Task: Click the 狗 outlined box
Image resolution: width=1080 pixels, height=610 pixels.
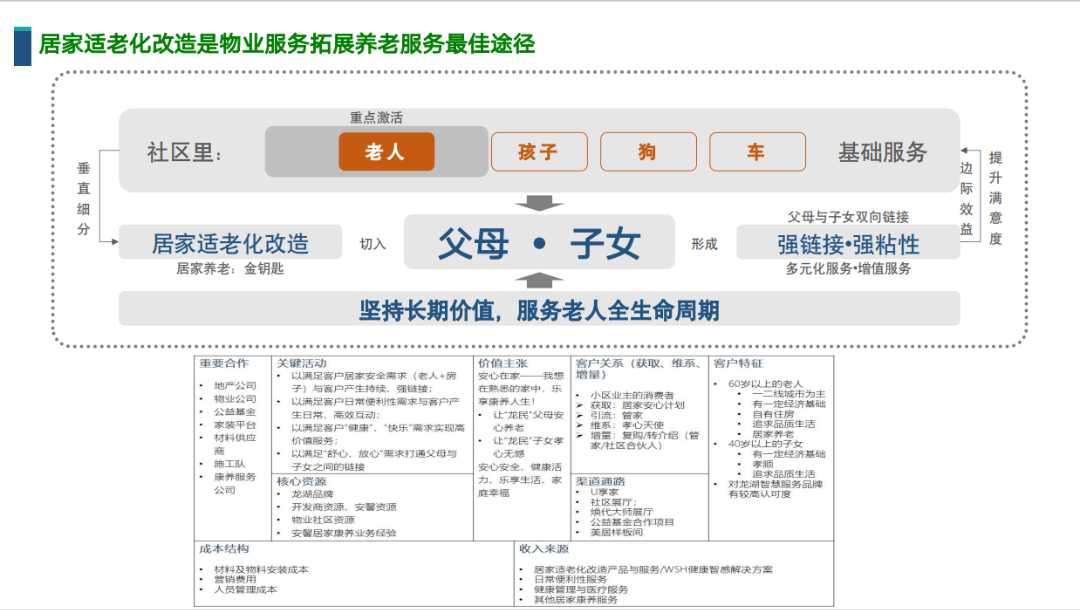Action: [648, 152]
